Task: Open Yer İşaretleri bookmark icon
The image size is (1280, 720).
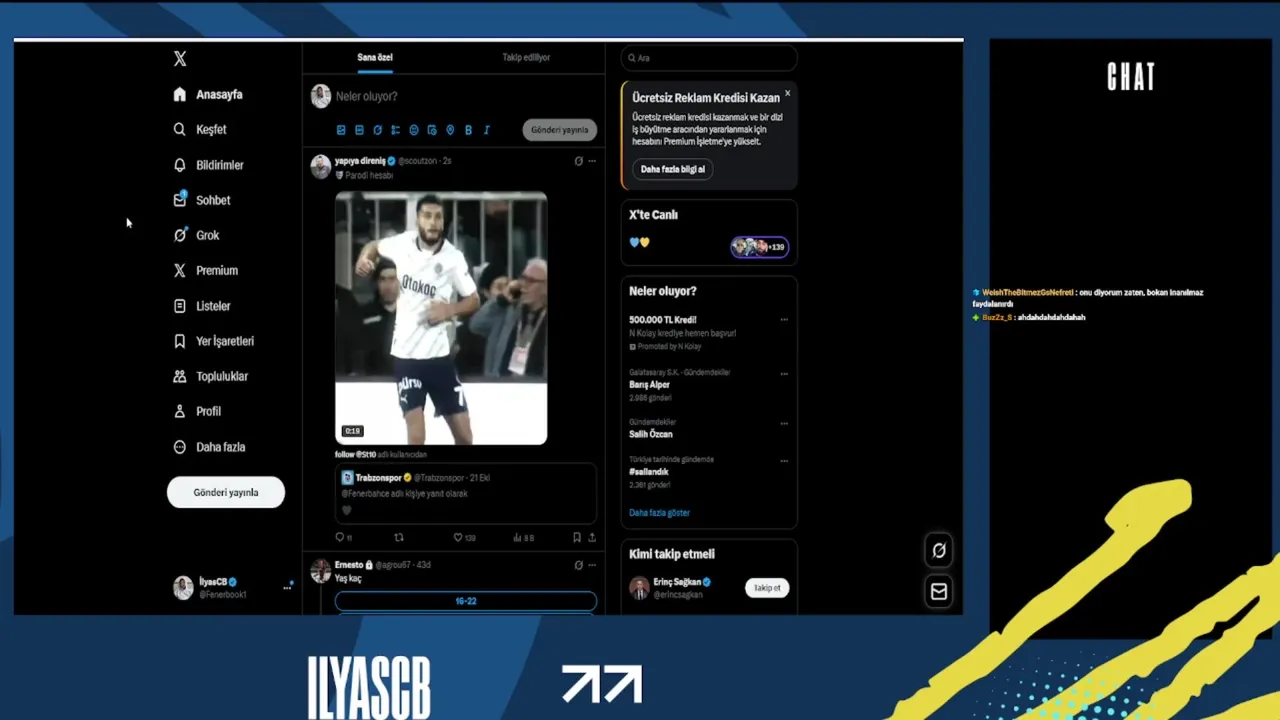Action: pyautogui.click(x=180, y=341)
